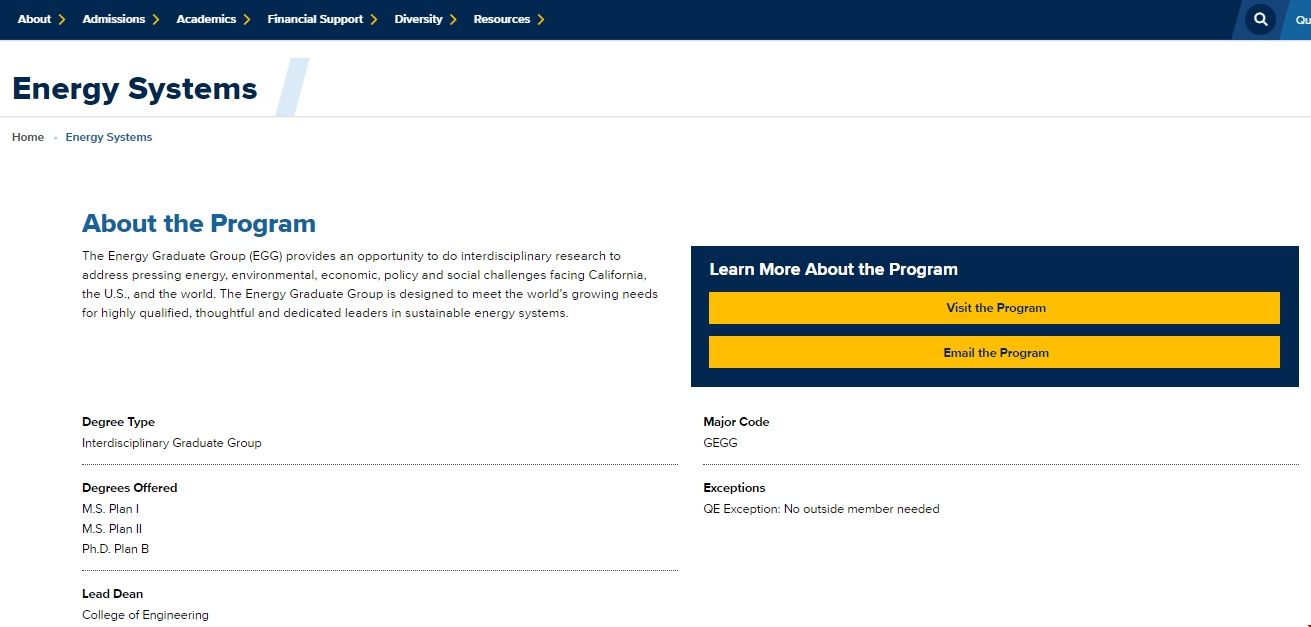Open the partially visible Quick links item

point(1301,20)
